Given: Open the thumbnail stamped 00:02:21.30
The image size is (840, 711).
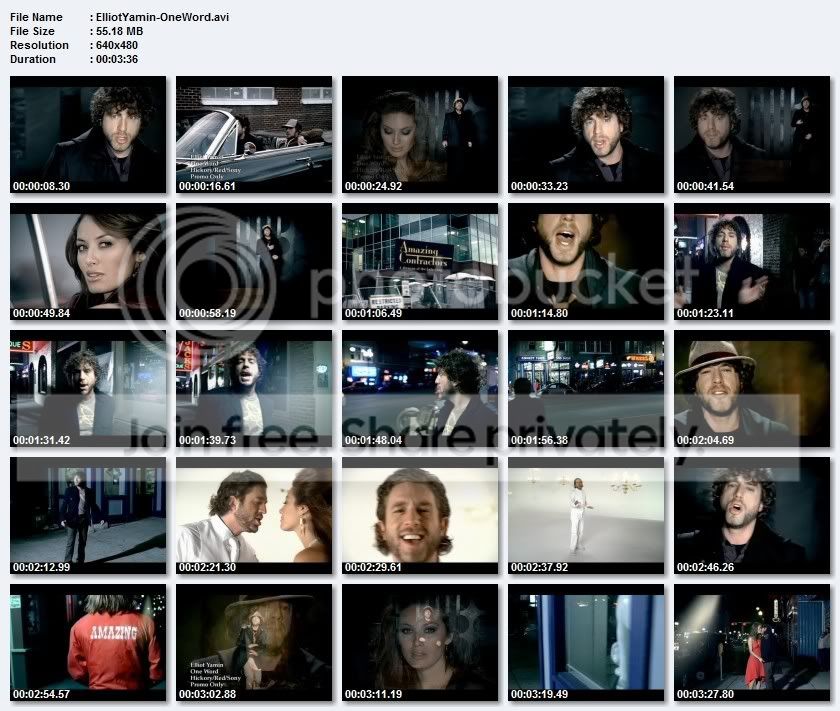Looking at the screenshot, I should coord(254,515).
